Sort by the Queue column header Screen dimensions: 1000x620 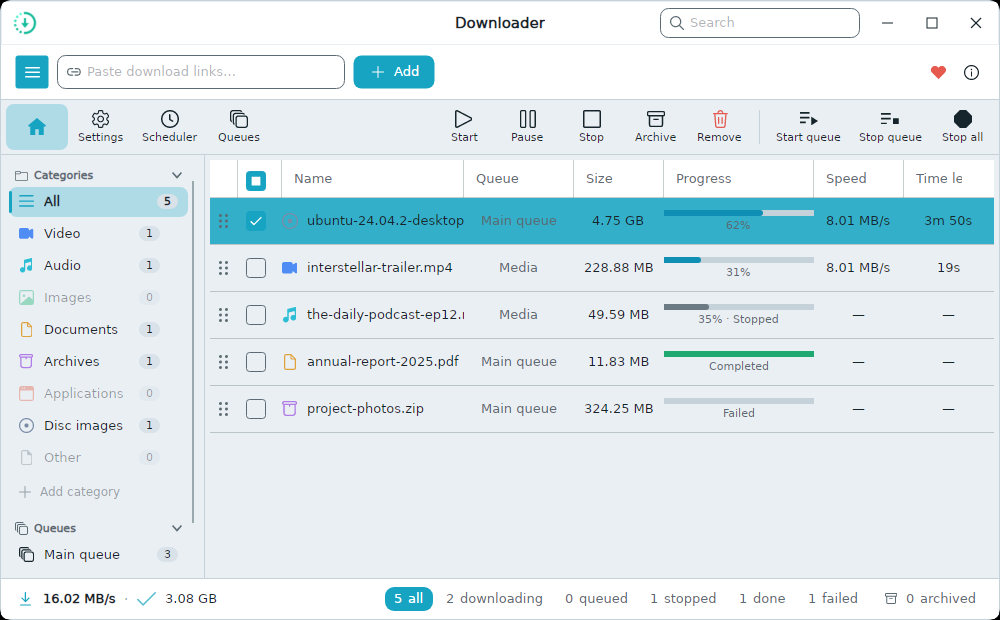click(x=518, y=179)
